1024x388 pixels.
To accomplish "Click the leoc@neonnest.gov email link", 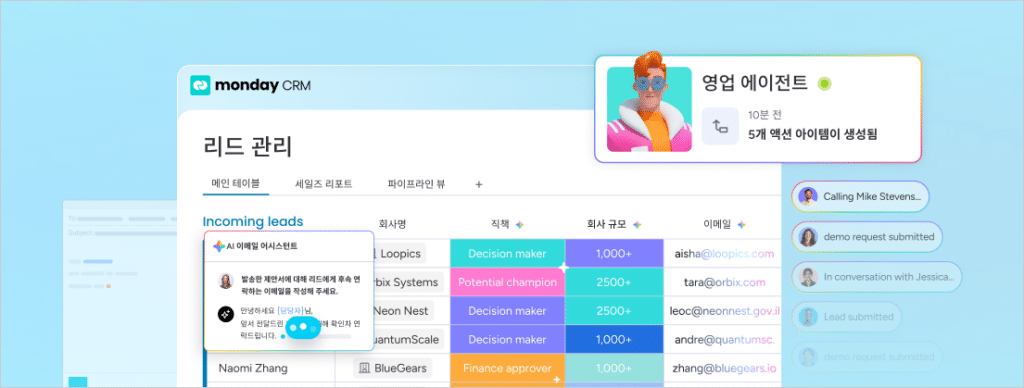I will click(x=724, y=311).
